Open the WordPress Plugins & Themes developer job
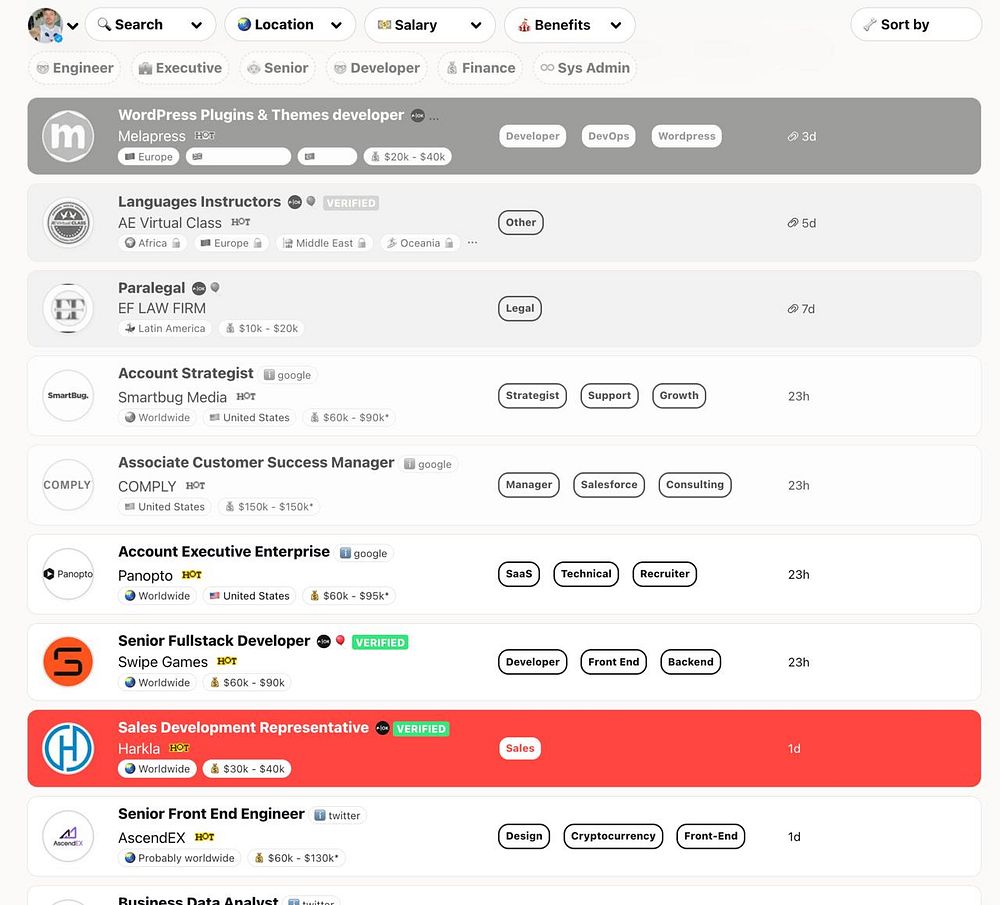This screenshot has height=905, width=1000. click(261, 115)
